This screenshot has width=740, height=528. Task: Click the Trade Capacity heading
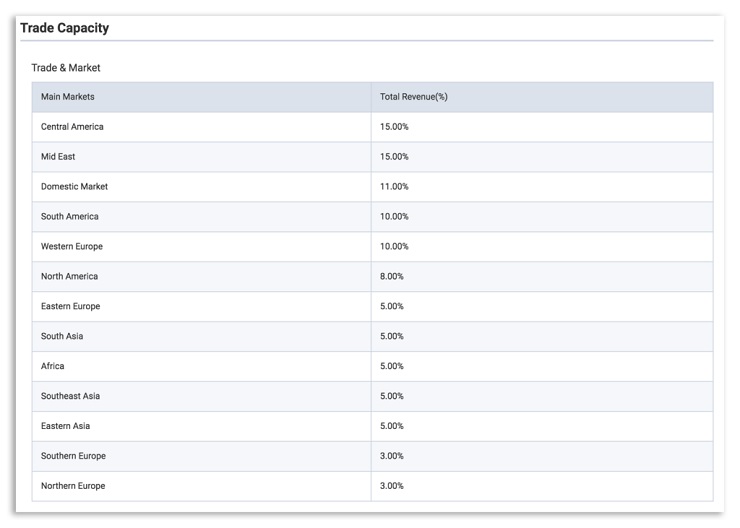pos(65,28)
